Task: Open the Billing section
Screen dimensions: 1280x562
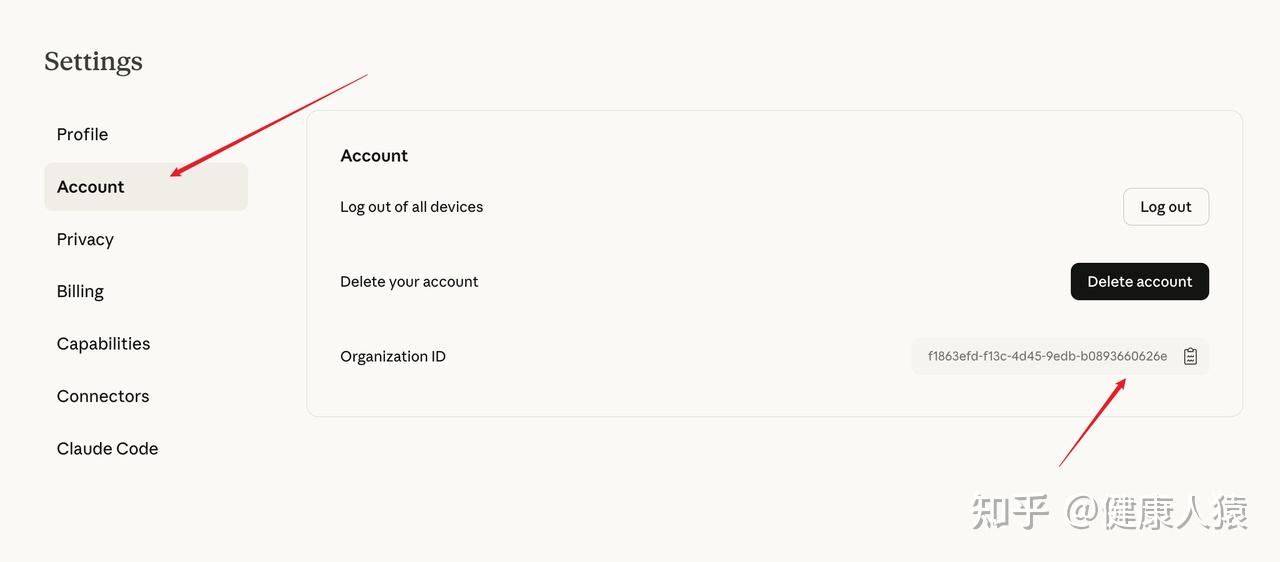Action: (x=80, y=291)
